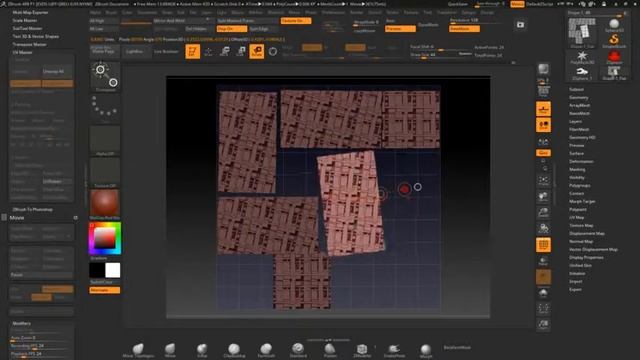
Task: Select the Inflat brush
Action: coord(202,350)
